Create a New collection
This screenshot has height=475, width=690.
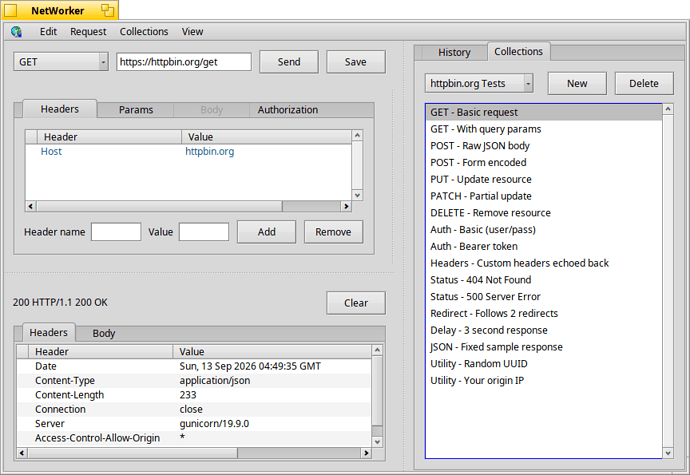pos(577,83)
